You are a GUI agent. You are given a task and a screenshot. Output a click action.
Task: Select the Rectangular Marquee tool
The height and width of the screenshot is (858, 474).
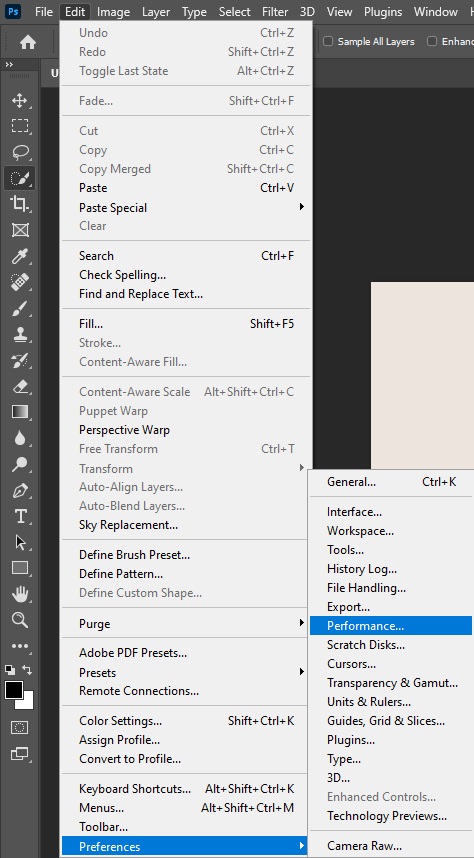point(20,126)
